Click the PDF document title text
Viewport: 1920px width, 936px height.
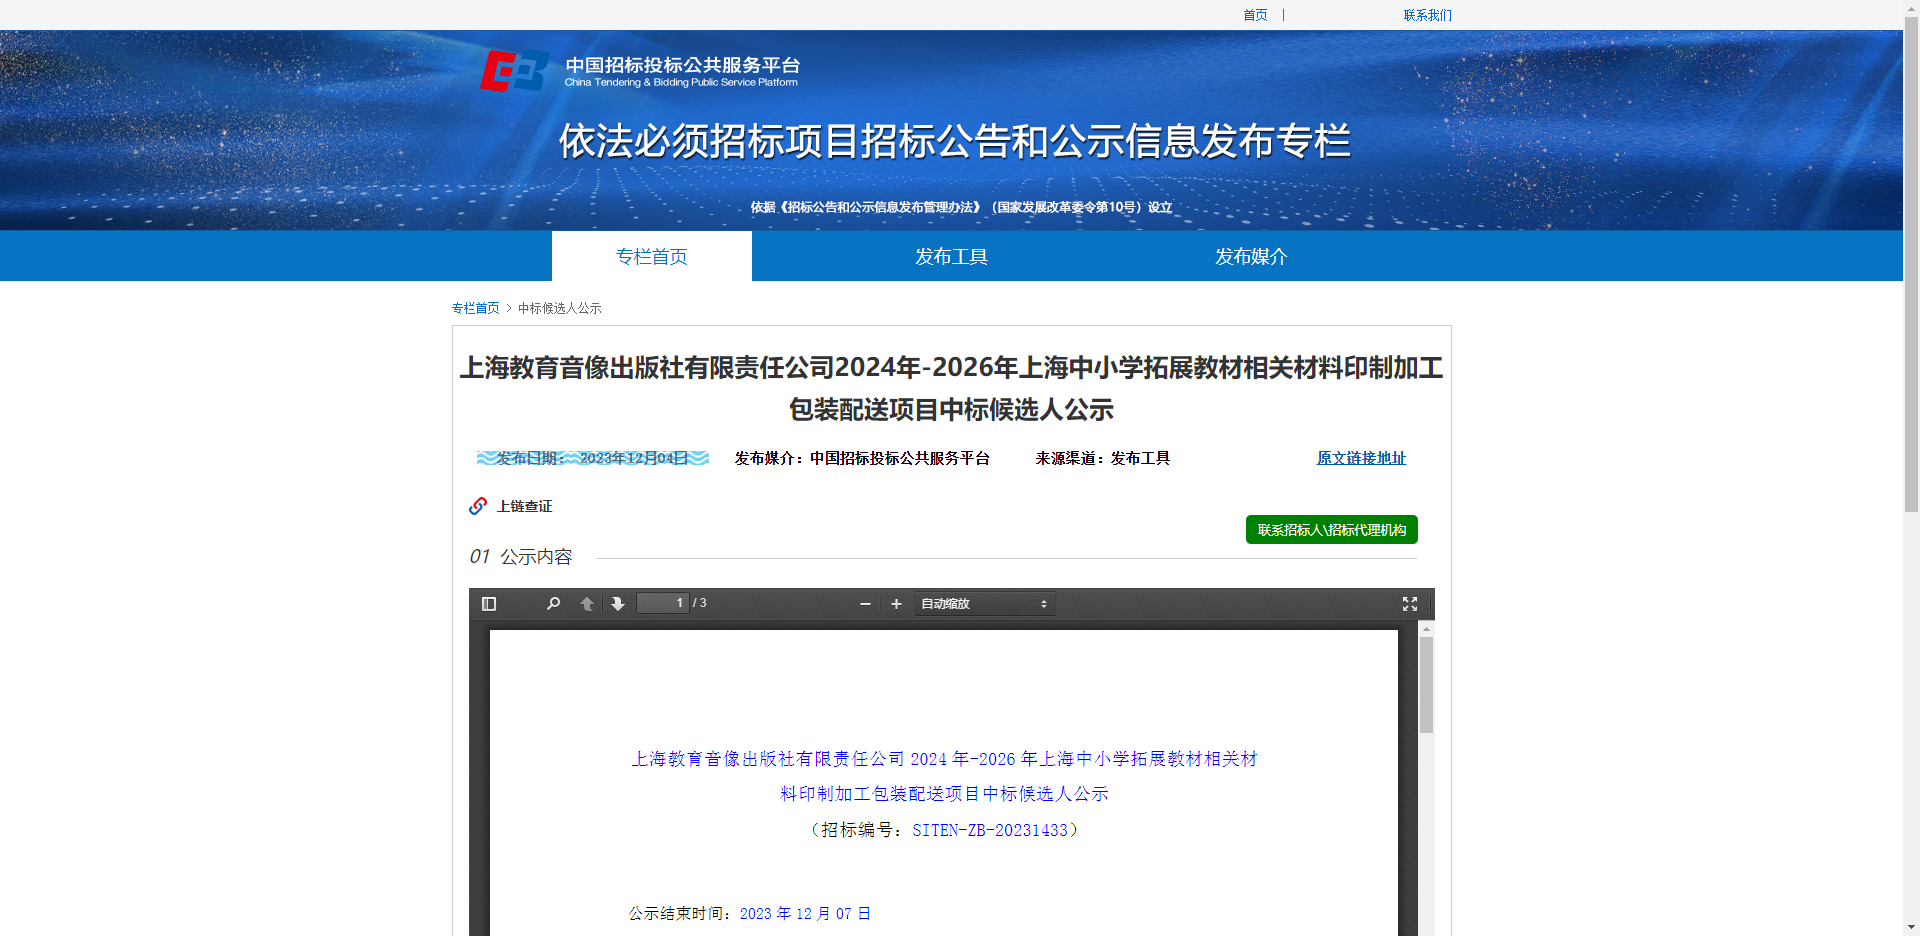tap(944, 776)
